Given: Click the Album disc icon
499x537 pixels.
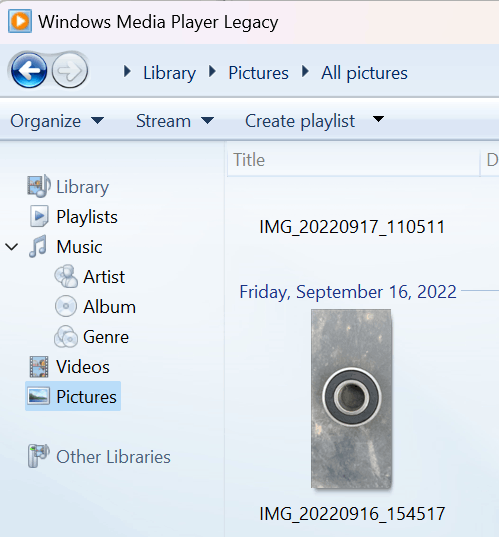Looking at the screenshot, I should (x=65, y=306).
